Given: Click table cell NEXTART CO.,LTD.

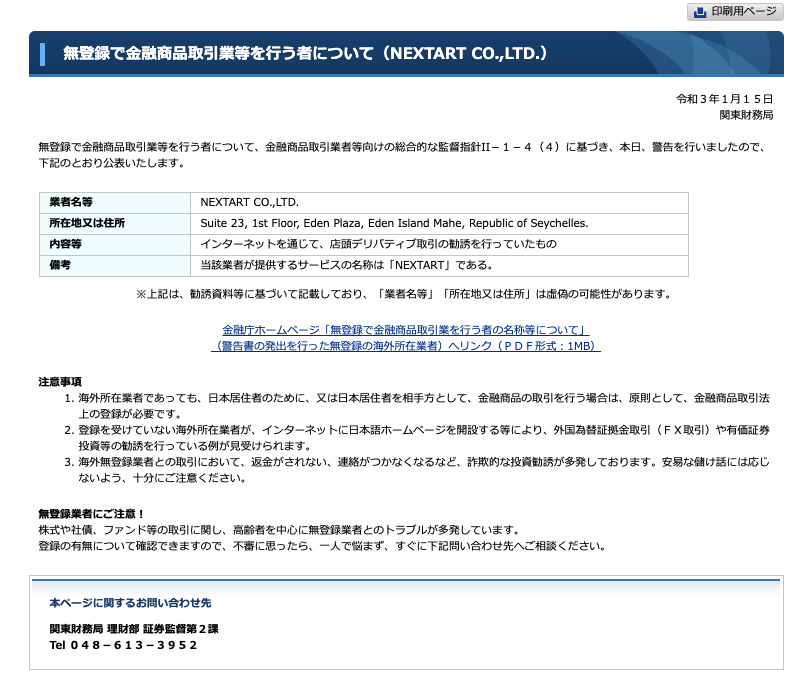Looking at the screenshot, I should (x=439, y=202).
